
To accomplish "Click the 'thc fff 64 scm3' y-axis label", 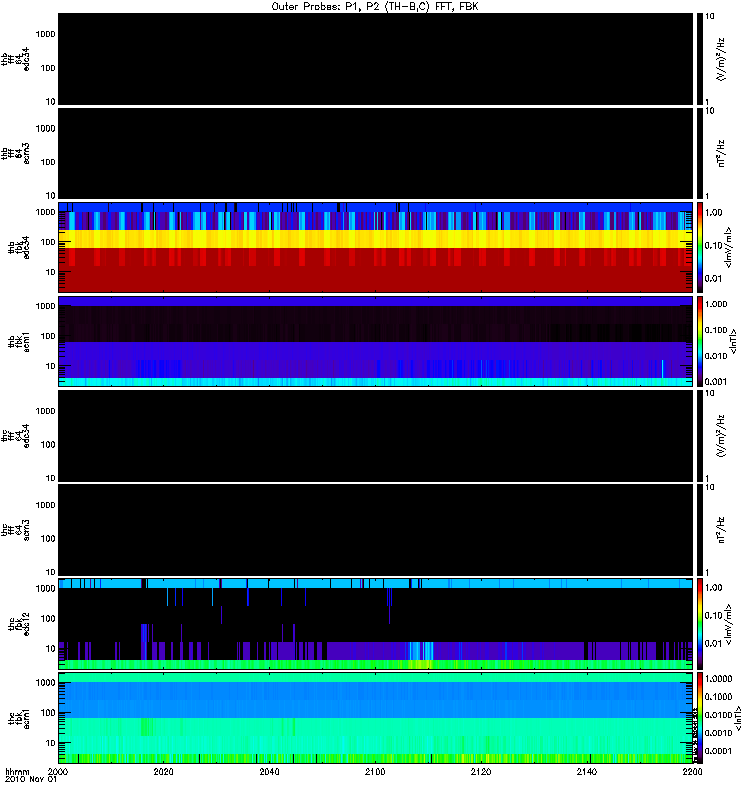I will point(15,530).
